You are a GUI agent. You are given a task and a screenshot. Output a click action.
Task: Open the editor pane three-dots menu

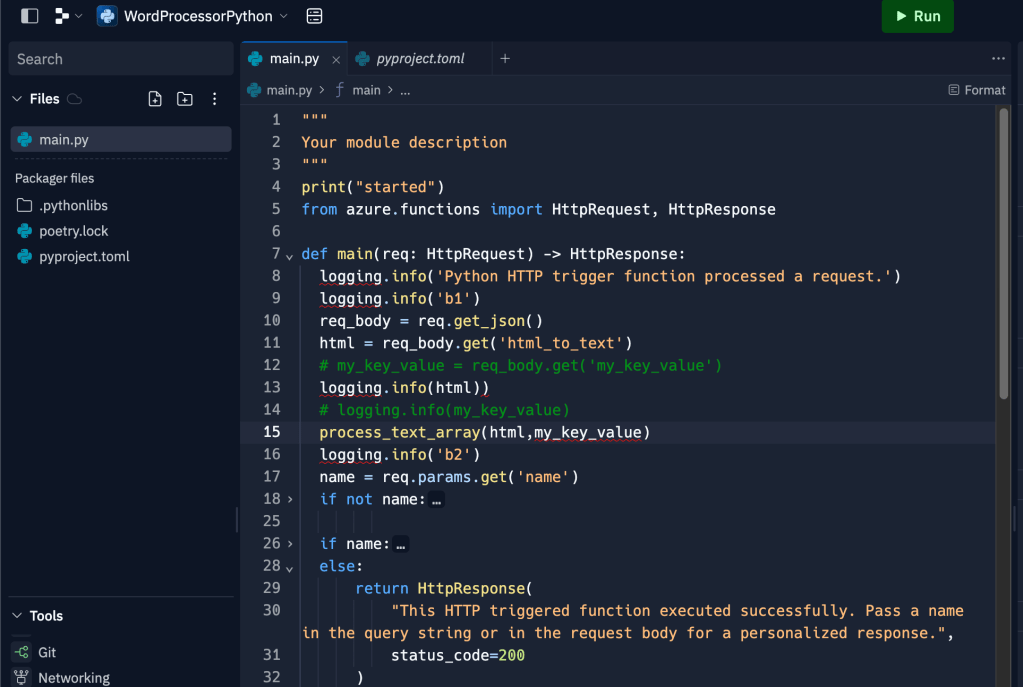[x=998, y=59]
